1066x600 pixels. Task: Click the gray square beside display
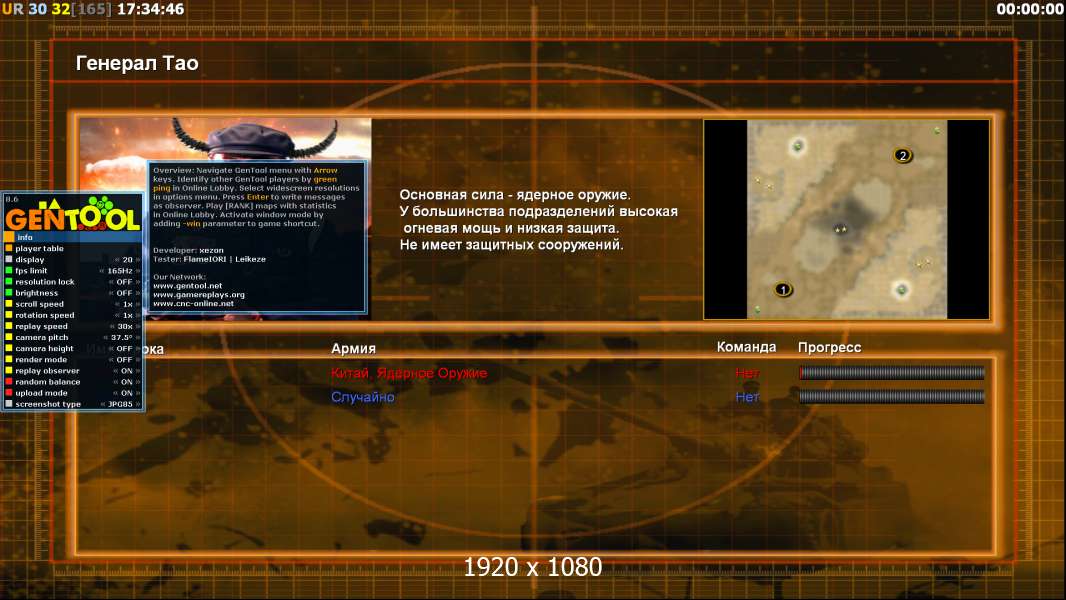tap(9, 260)
